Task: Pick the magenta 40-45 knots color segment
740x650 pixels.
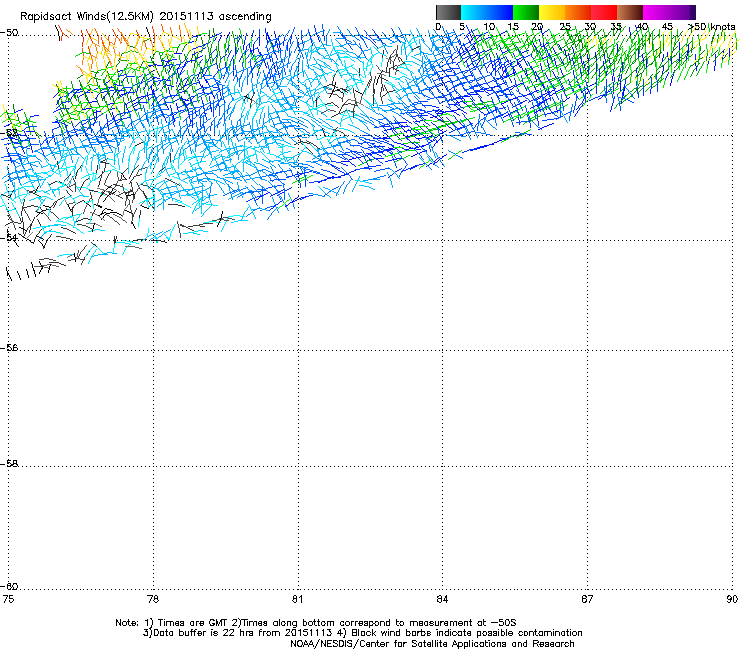Action: (656, 12)
